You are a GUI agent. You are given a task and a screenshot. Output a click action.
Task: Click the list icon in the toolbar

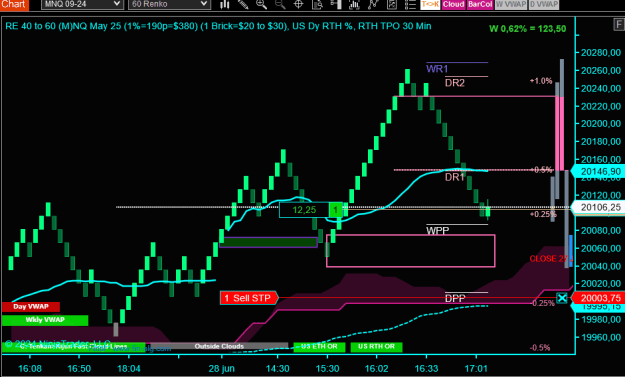click(x=410, y=4)
